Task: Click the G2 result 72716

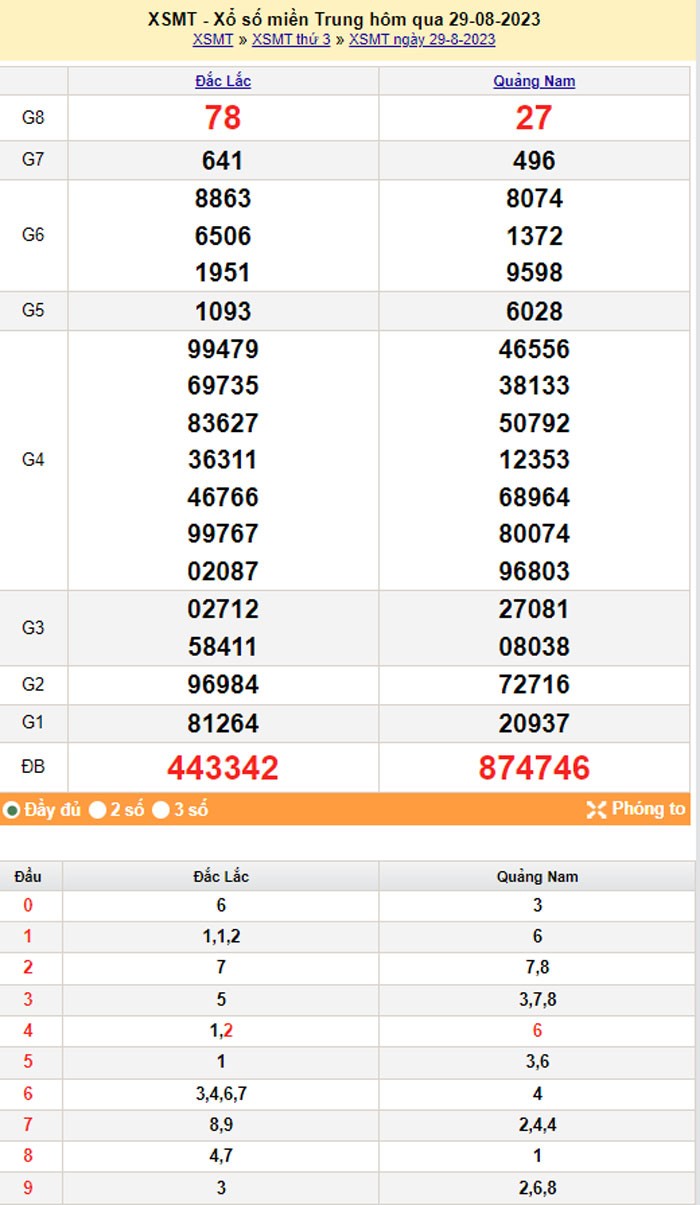Action: coord(534,685)
